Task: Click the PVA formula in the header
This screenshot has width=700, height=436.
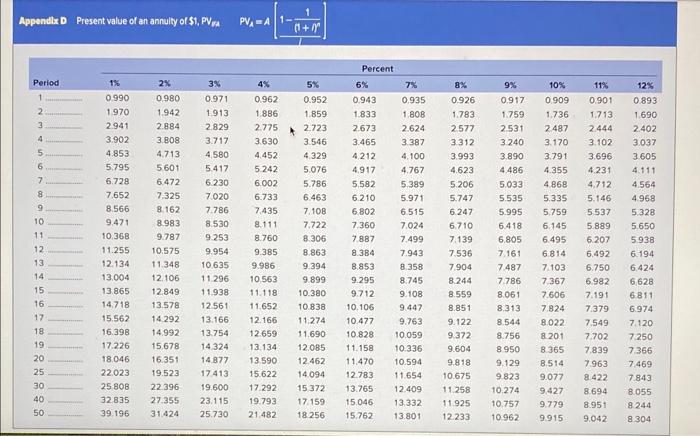Action: 282,21
